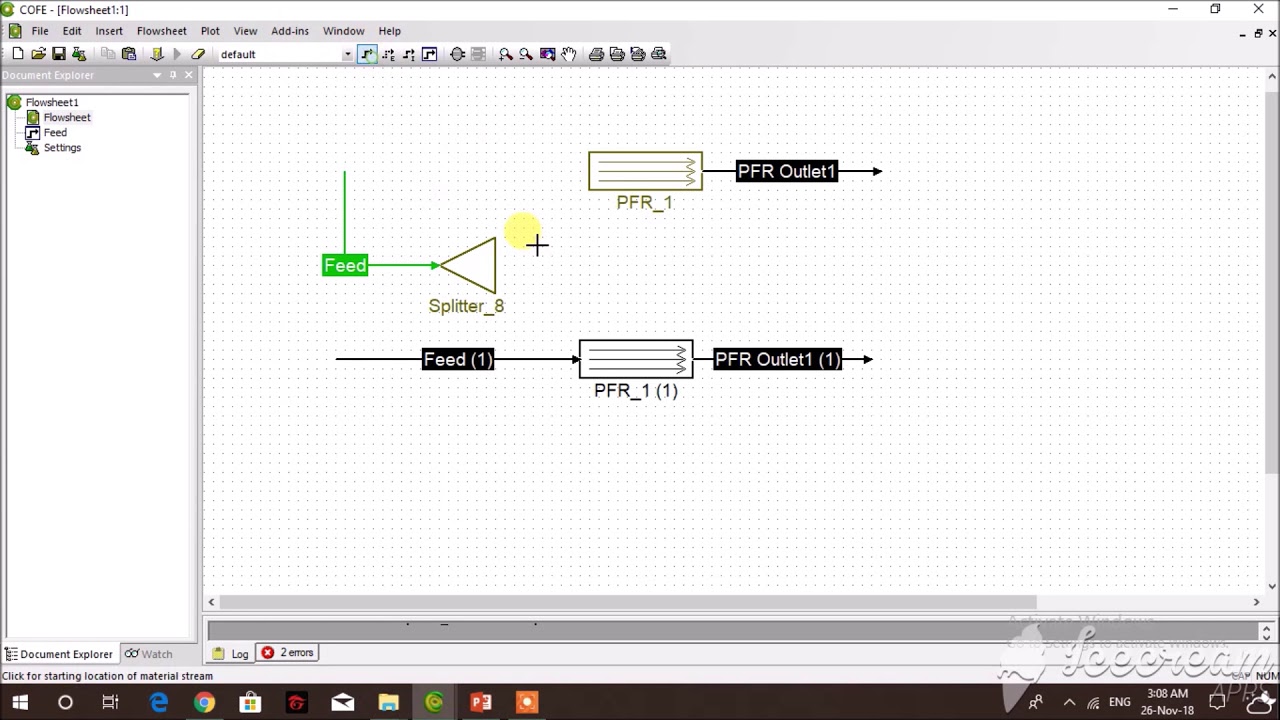
Task: Toggle auto-hide pin on Document Explorer
Action: 173,75
